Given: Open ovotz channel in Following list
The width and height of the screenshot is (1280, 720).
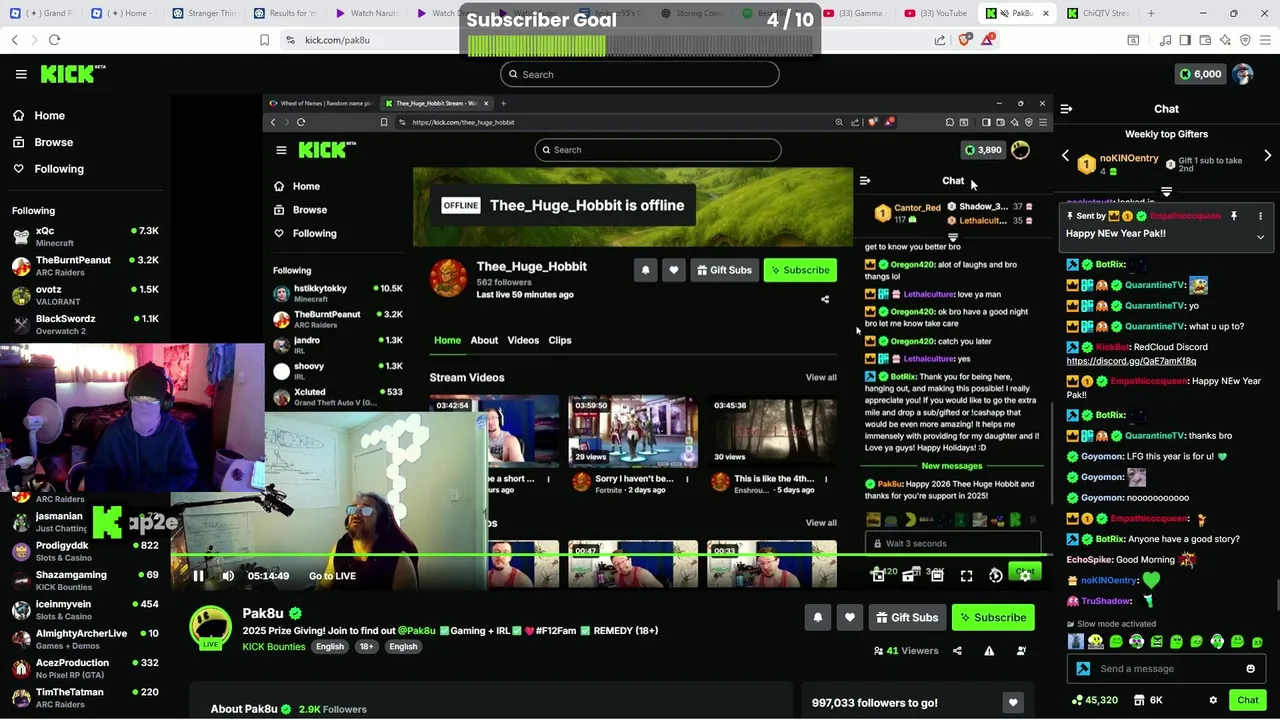Looking at the screenshot, I should (x=85, y=294).
